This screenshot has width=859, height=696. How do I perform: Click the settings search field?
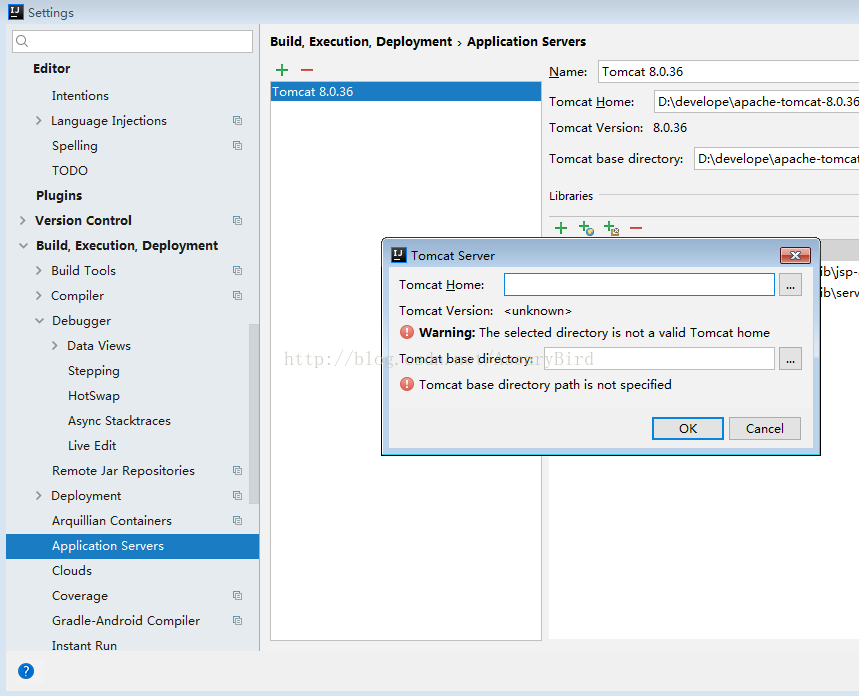pyautogui.click(x=133, y=42)
